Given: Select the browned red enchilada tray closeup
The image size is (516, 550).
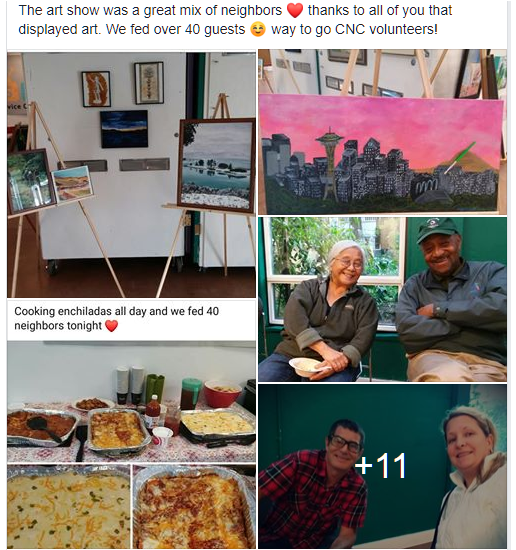Looking at the screenshot, I should point(194,507).
